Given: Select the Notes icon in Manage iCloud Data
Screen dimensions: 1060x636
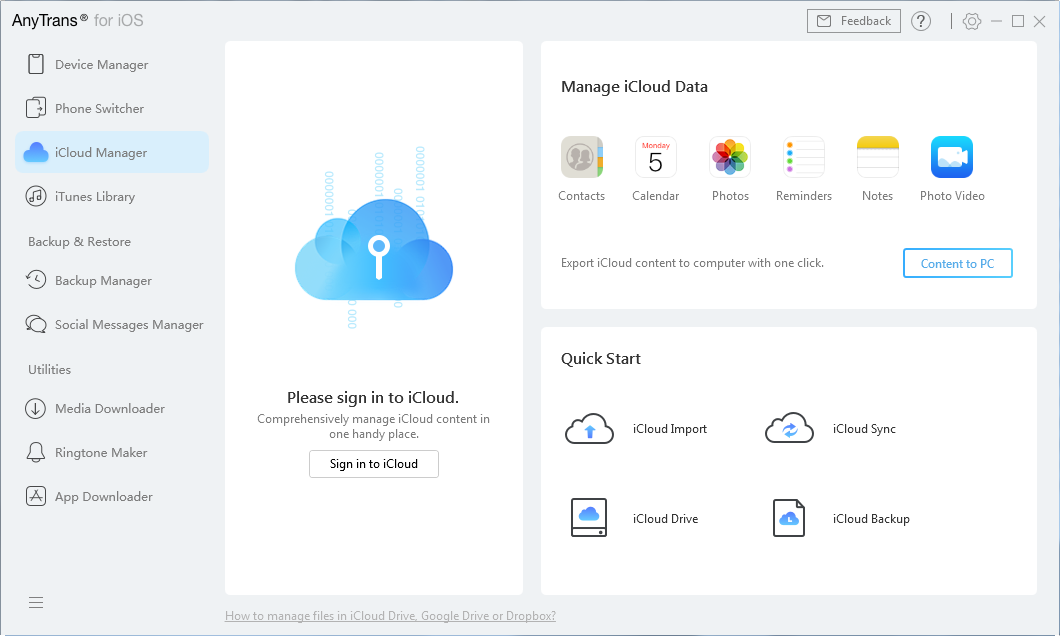Looking at the screenshot, I should pyautogui.click(x=877, y=157).
